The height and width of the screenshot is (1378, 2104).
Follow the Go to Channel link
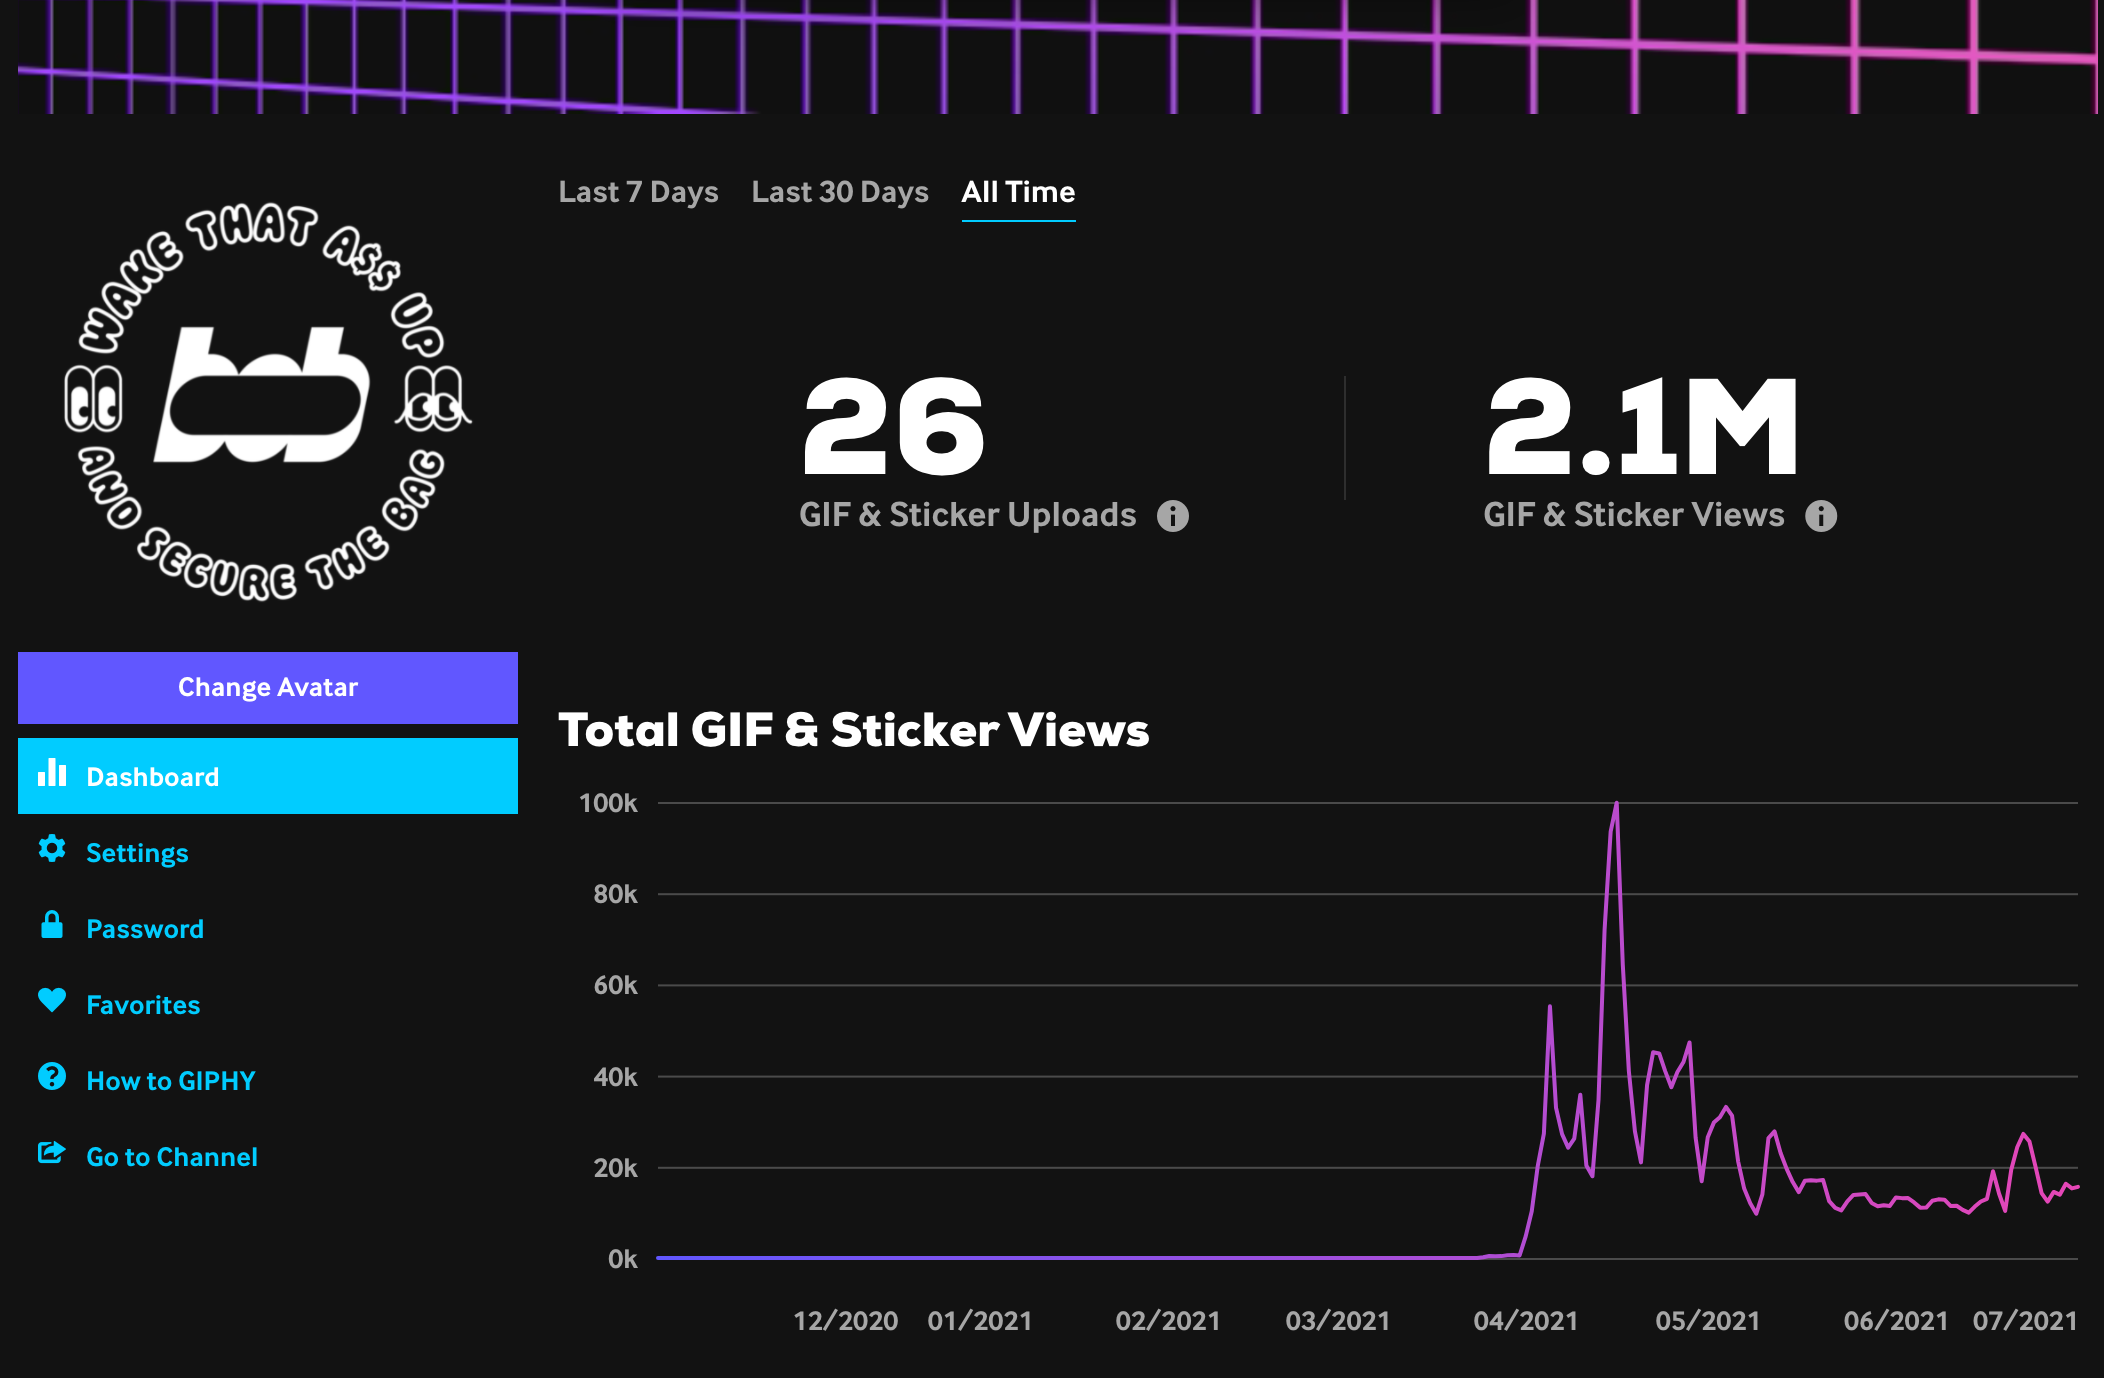[172, 1157]
